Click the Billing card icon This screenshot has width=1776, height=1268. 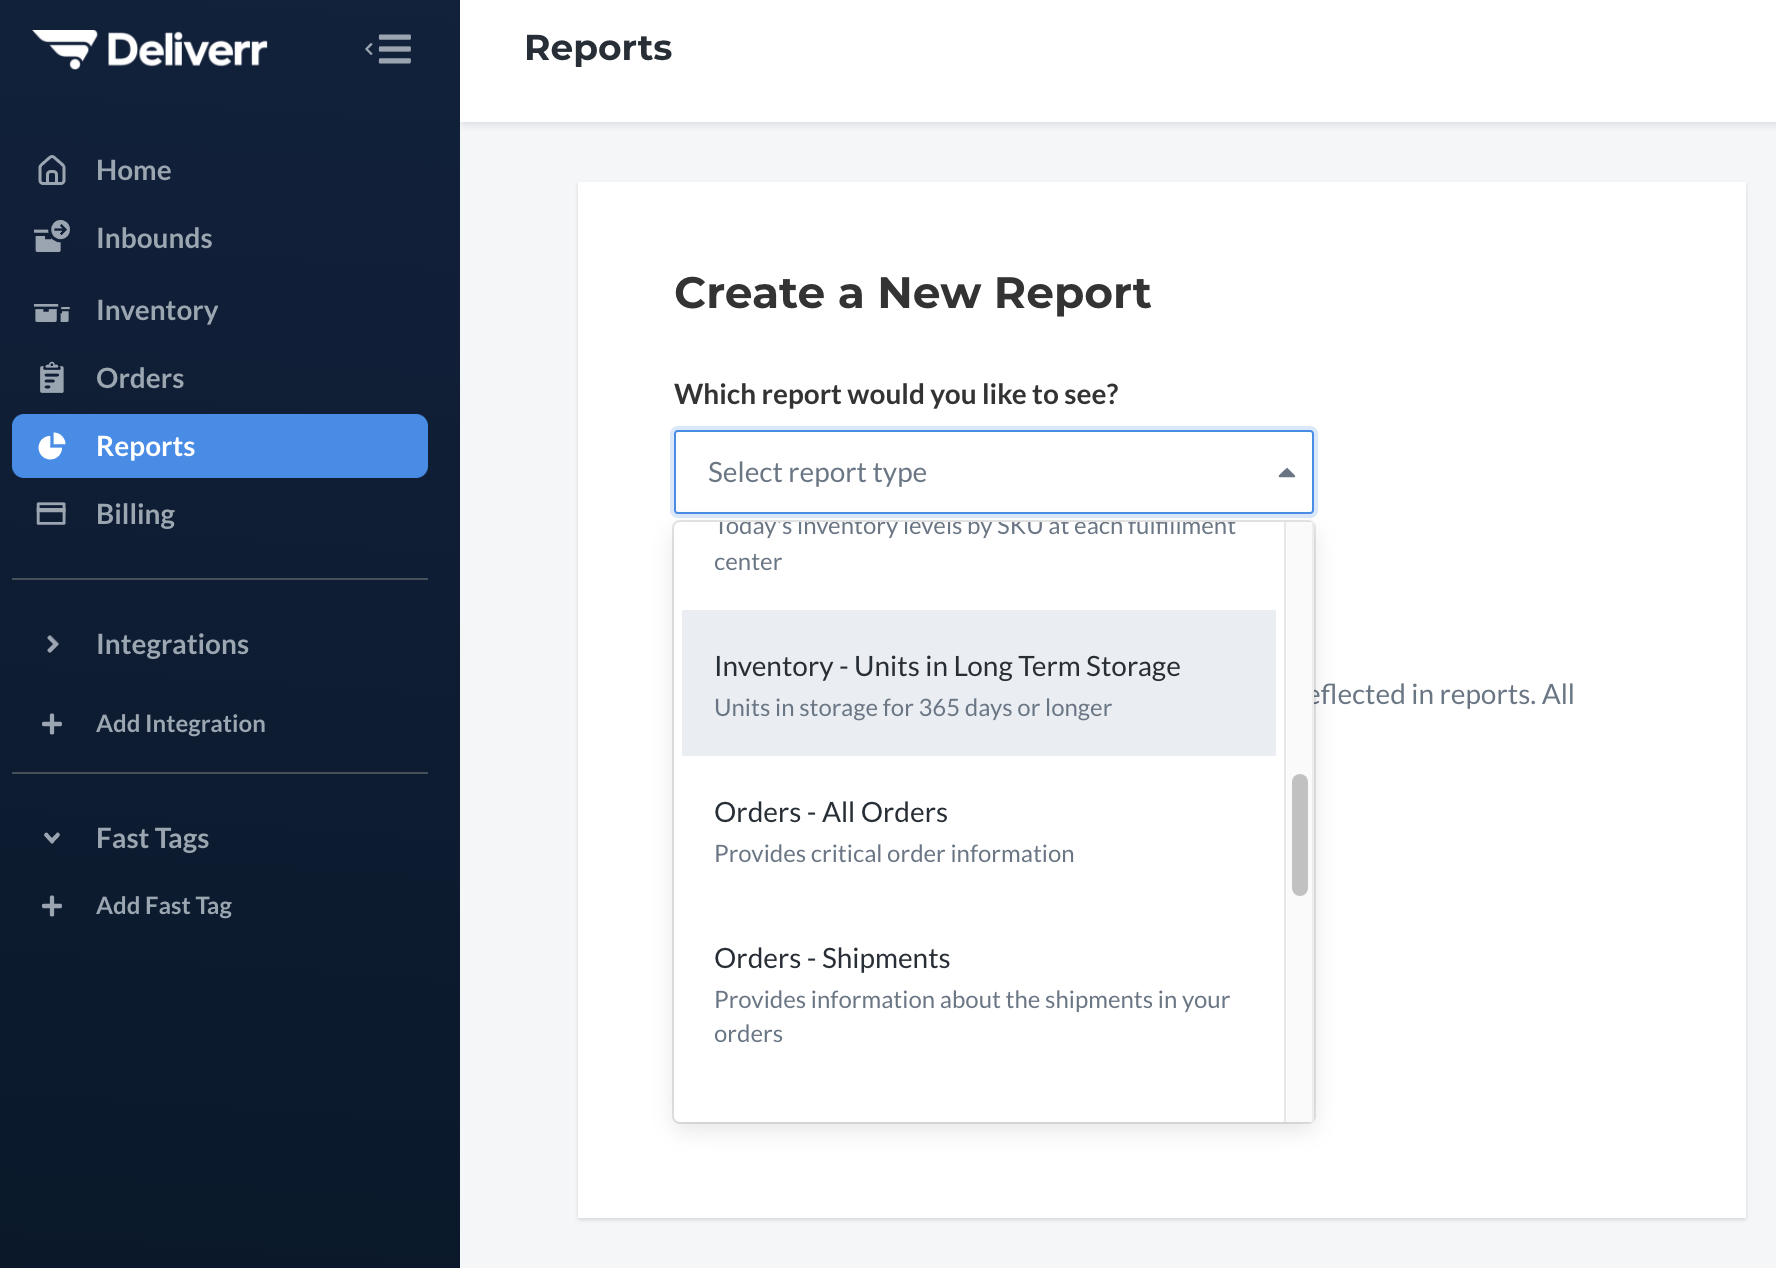[x=51, y=514]
